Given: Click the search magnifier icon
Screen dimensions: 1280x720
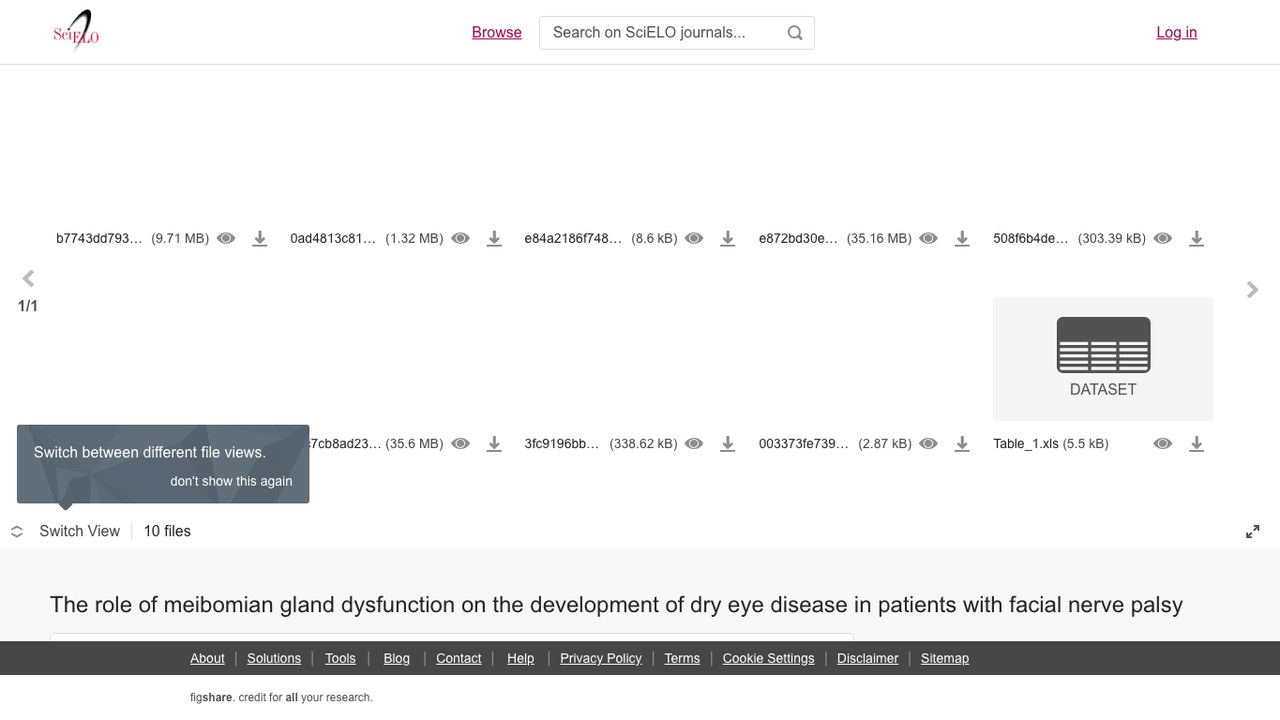Looking at the screenshot, I should pyautogui.click(x=795, y=33).
